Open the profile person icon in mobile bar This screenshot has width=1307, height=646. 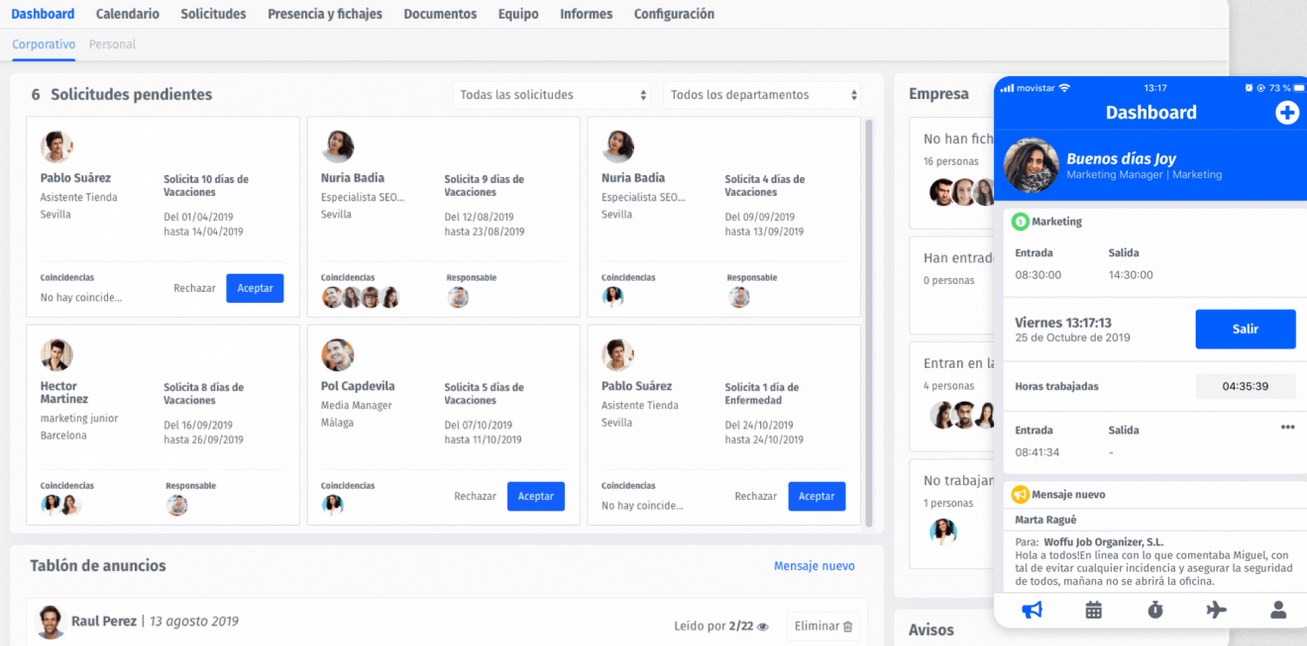point(1278,610)
